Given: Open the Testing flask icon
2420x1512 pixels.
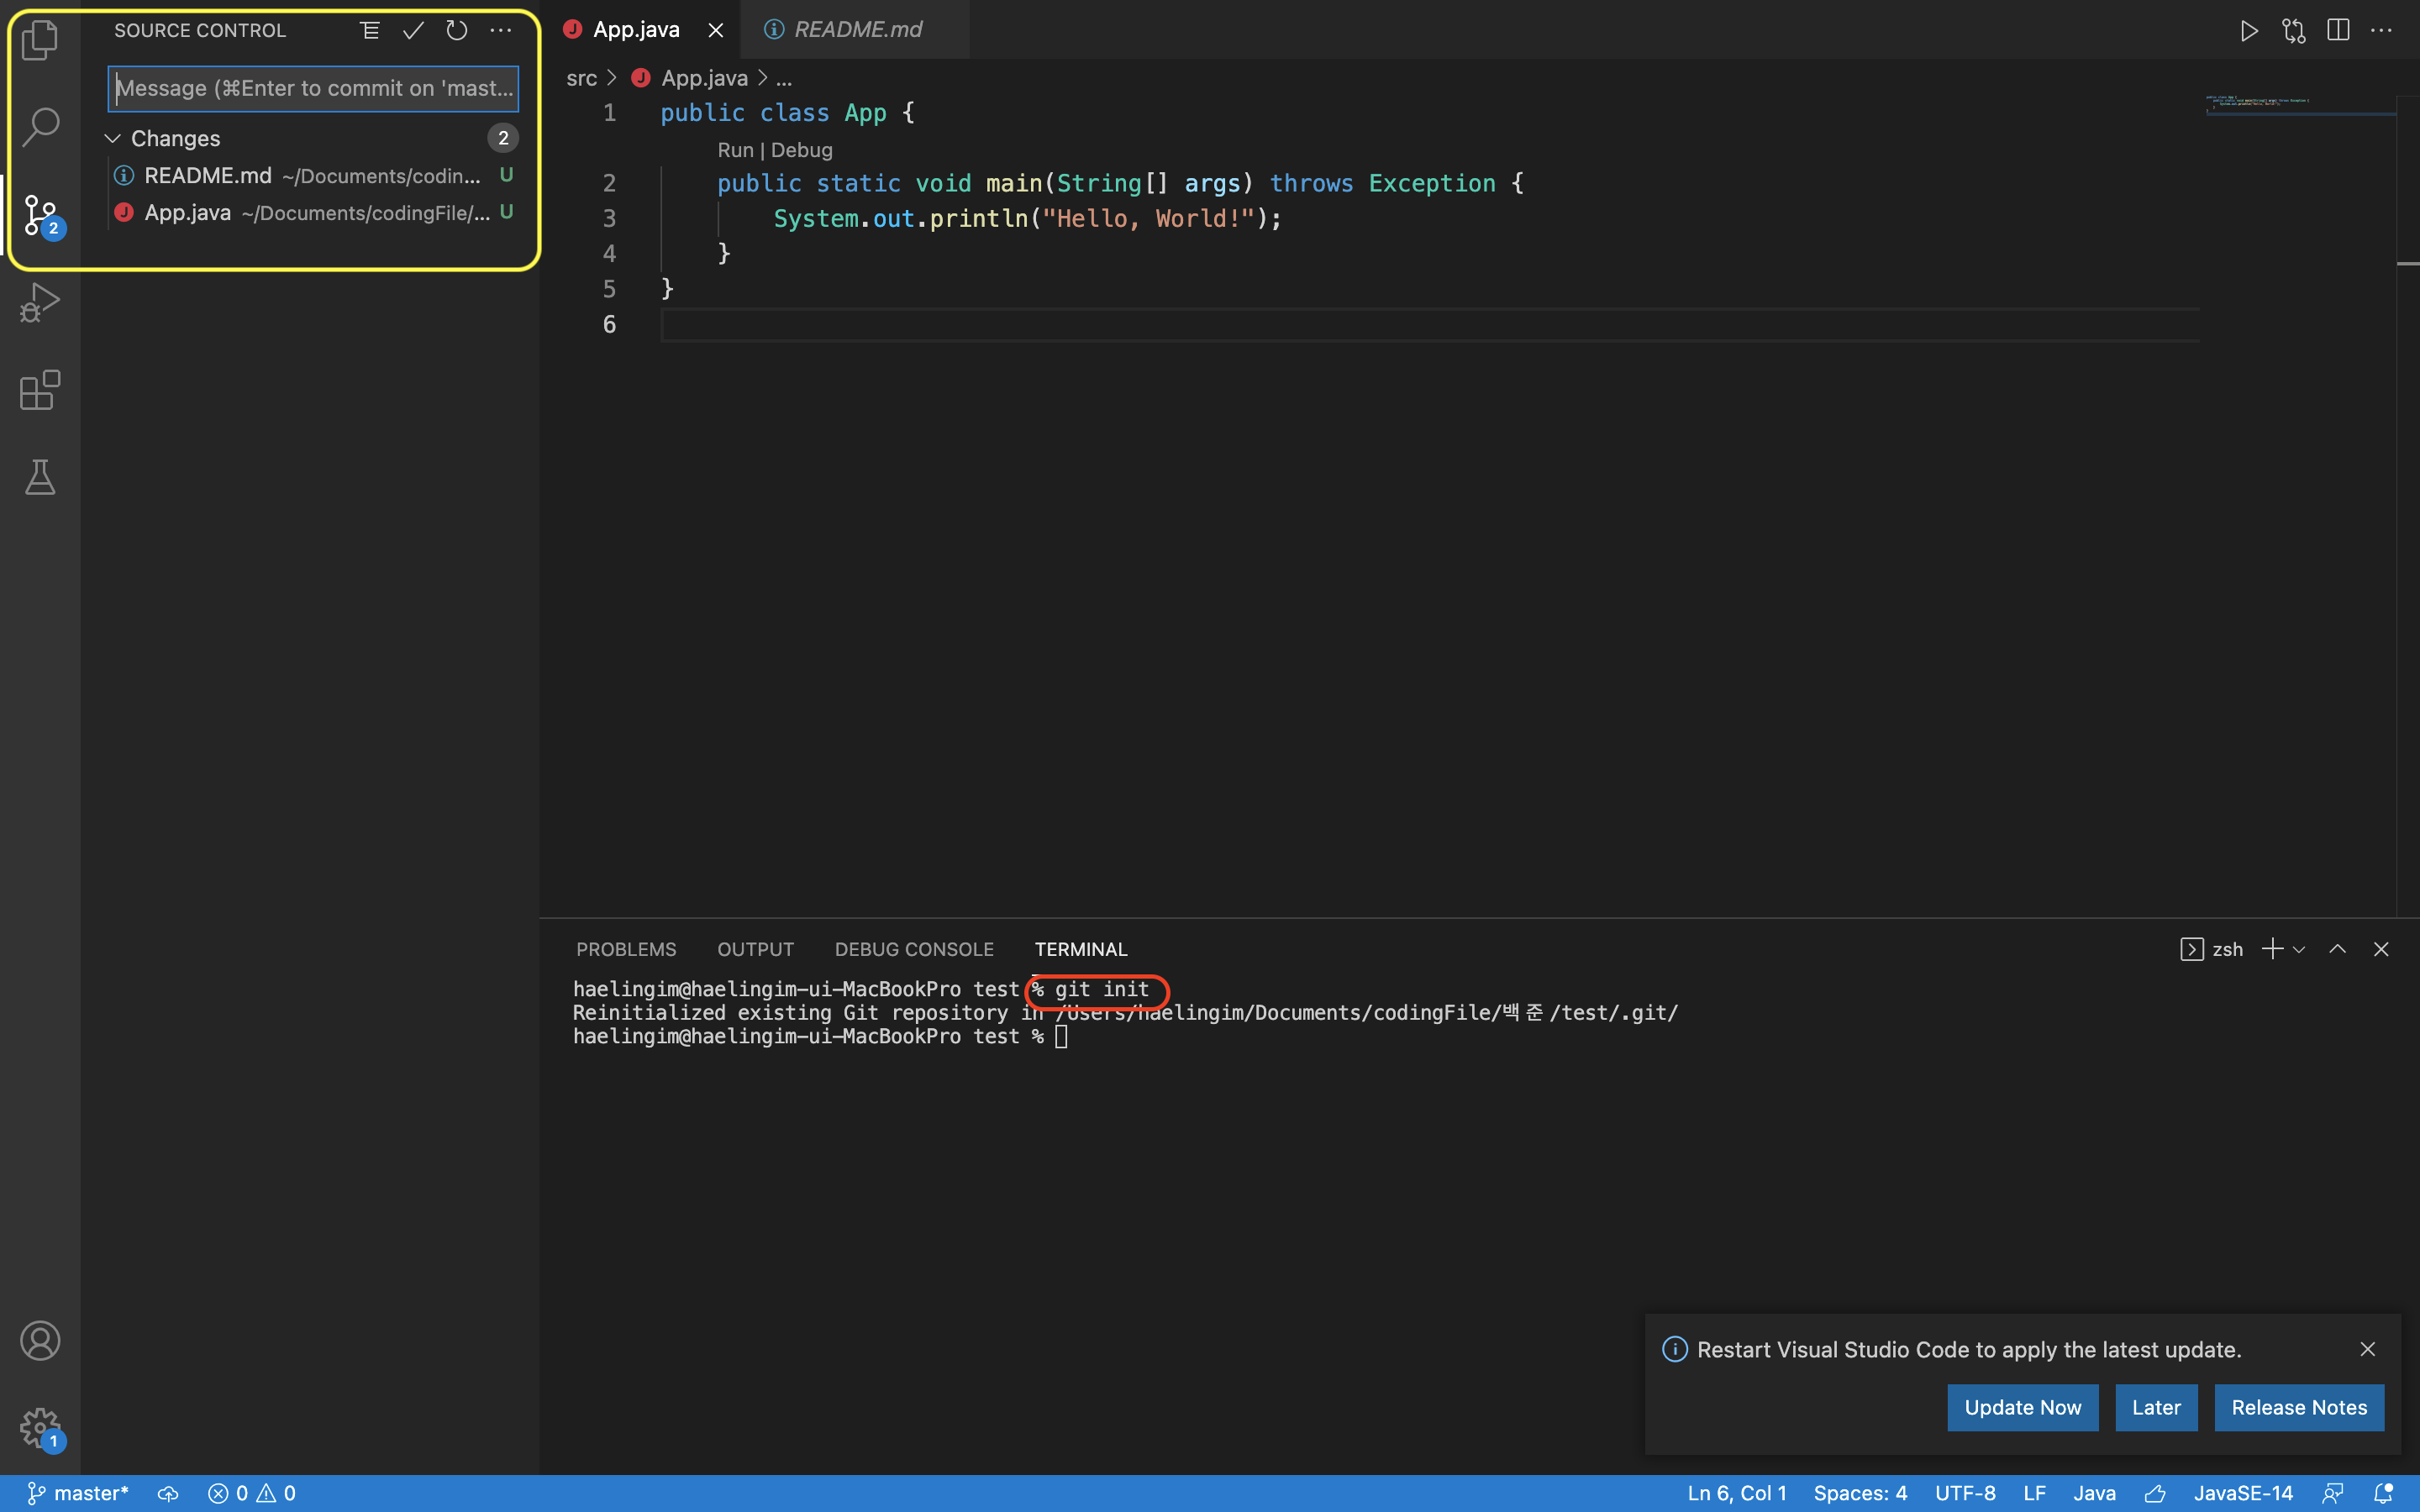Looking at the screenshot, I should click(40, 477).
